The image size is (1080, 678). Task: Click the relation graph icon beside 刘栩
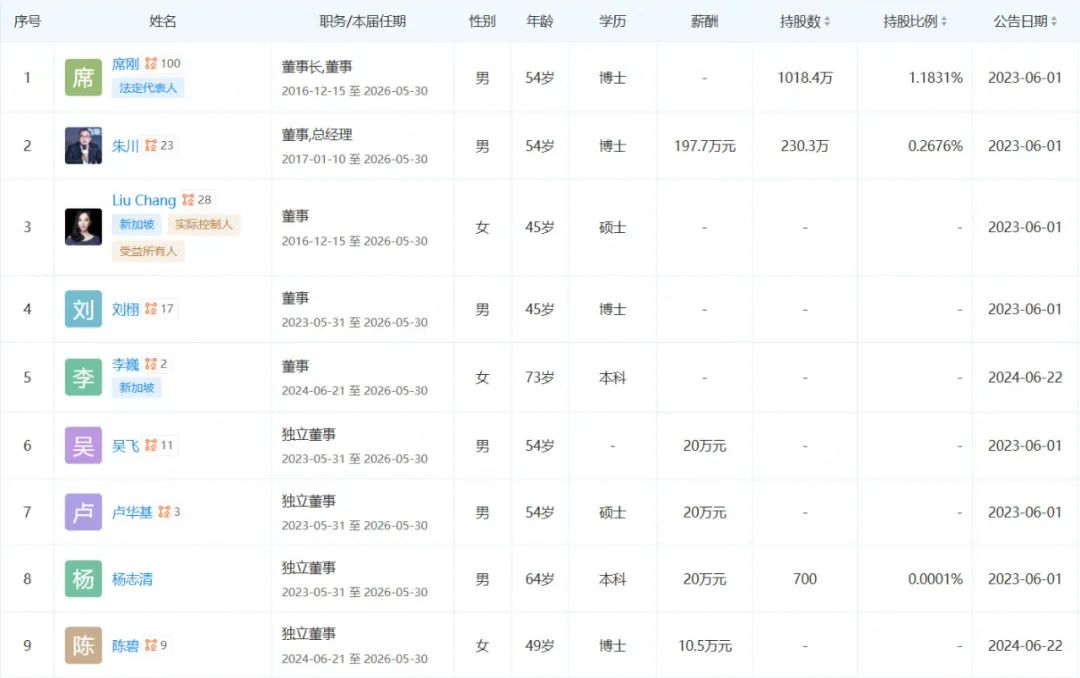coord(151,309)
